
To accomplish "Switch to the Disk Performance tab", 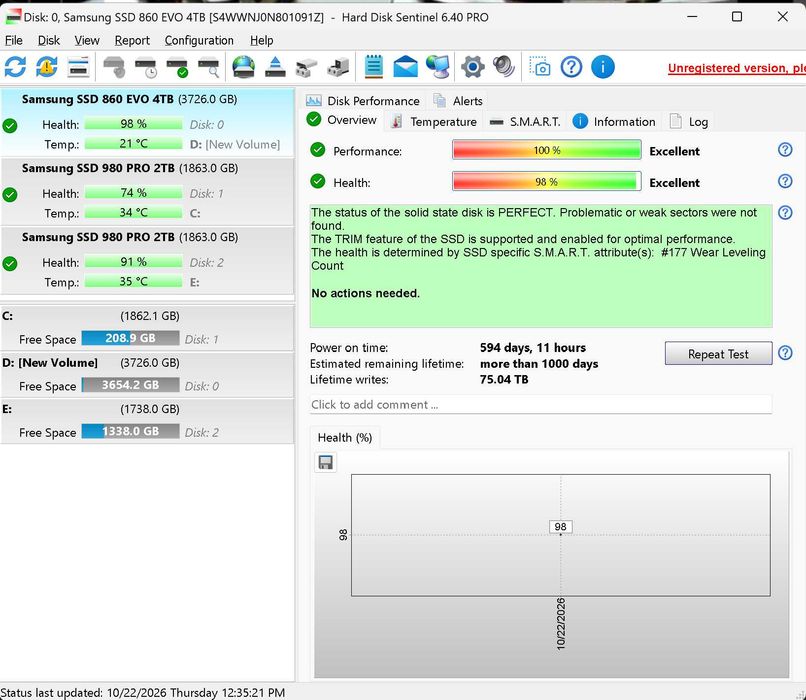I will pos(363,101).
